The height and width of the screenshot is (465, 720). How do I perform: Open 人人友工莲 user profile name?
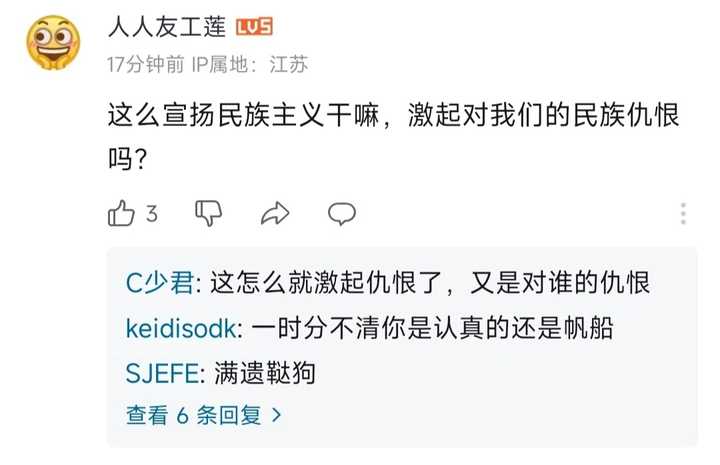point(166,27)
